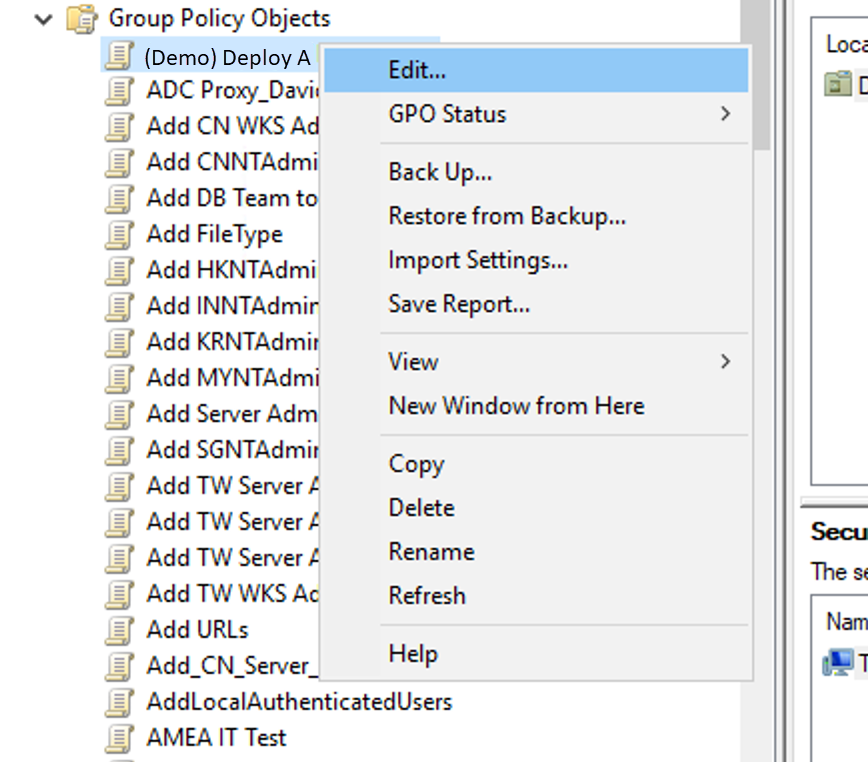The image size is (868, 762).
Task: Choose Rename from the context menu
Action: [431, 552]
